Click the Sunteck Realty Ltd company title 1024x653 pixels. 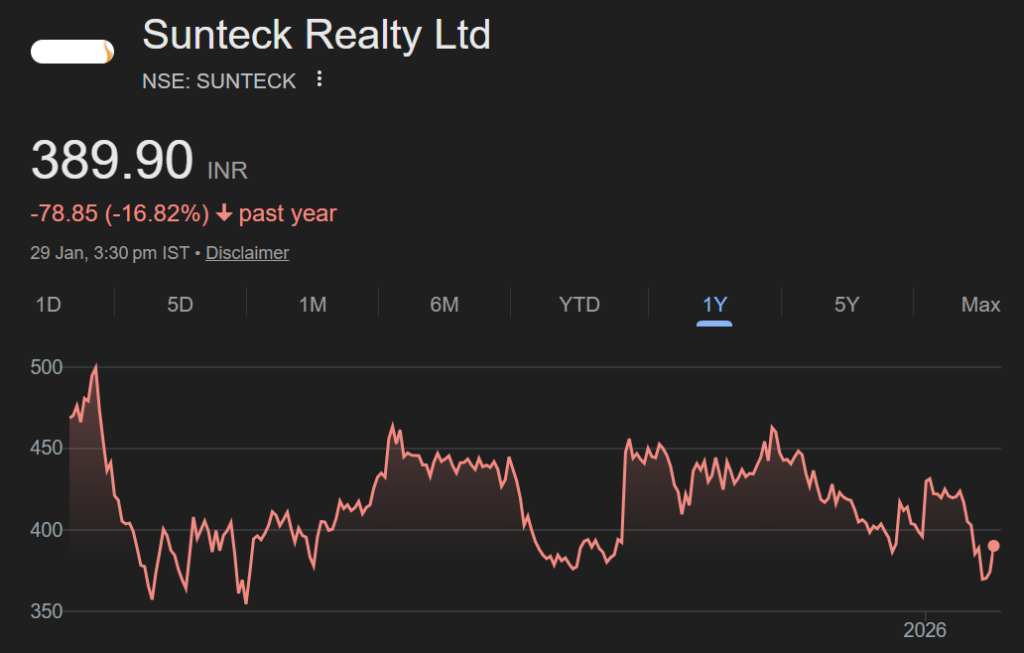point(316,35)
